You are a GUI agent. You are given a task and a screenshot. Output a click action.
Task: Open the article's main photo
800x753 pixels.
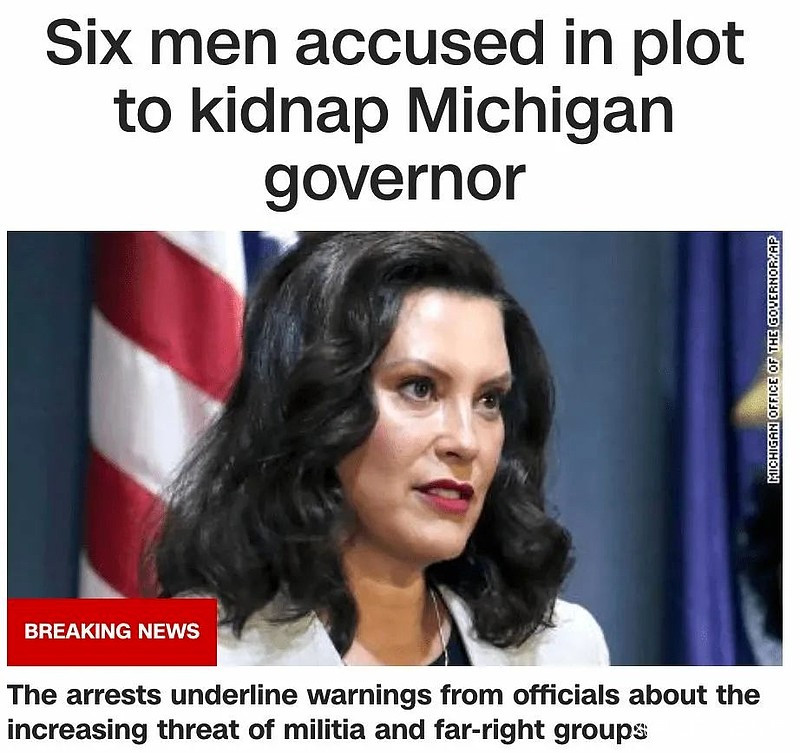(x=394, y=448)
